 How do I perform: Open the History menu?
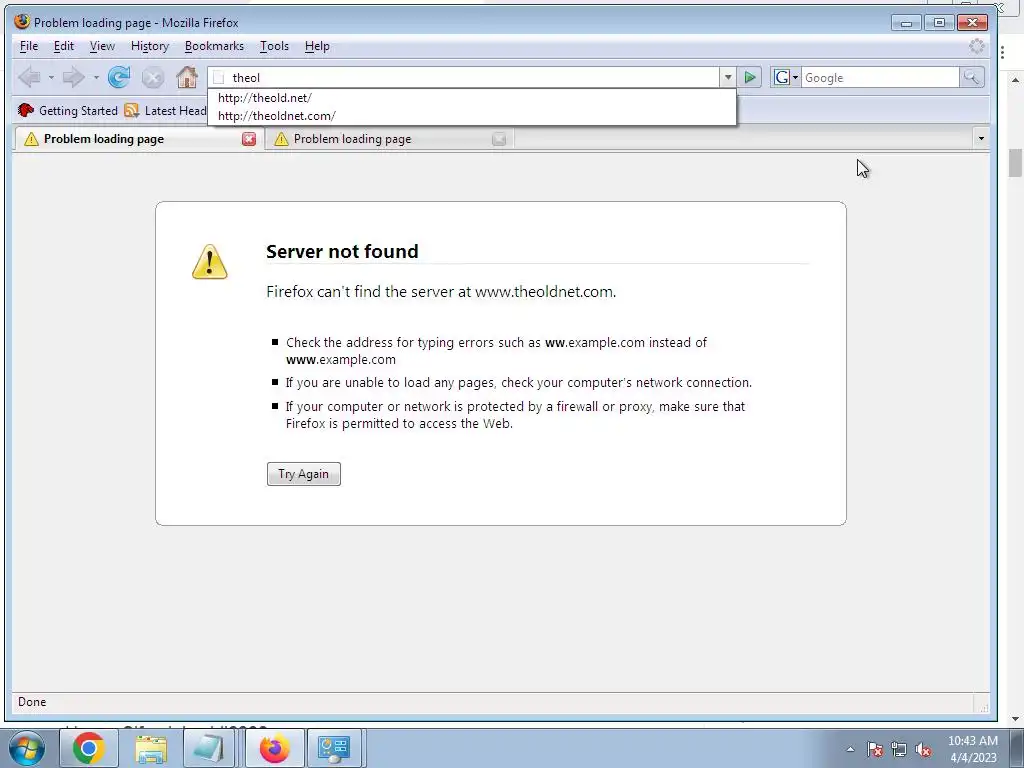click(150, 46)
